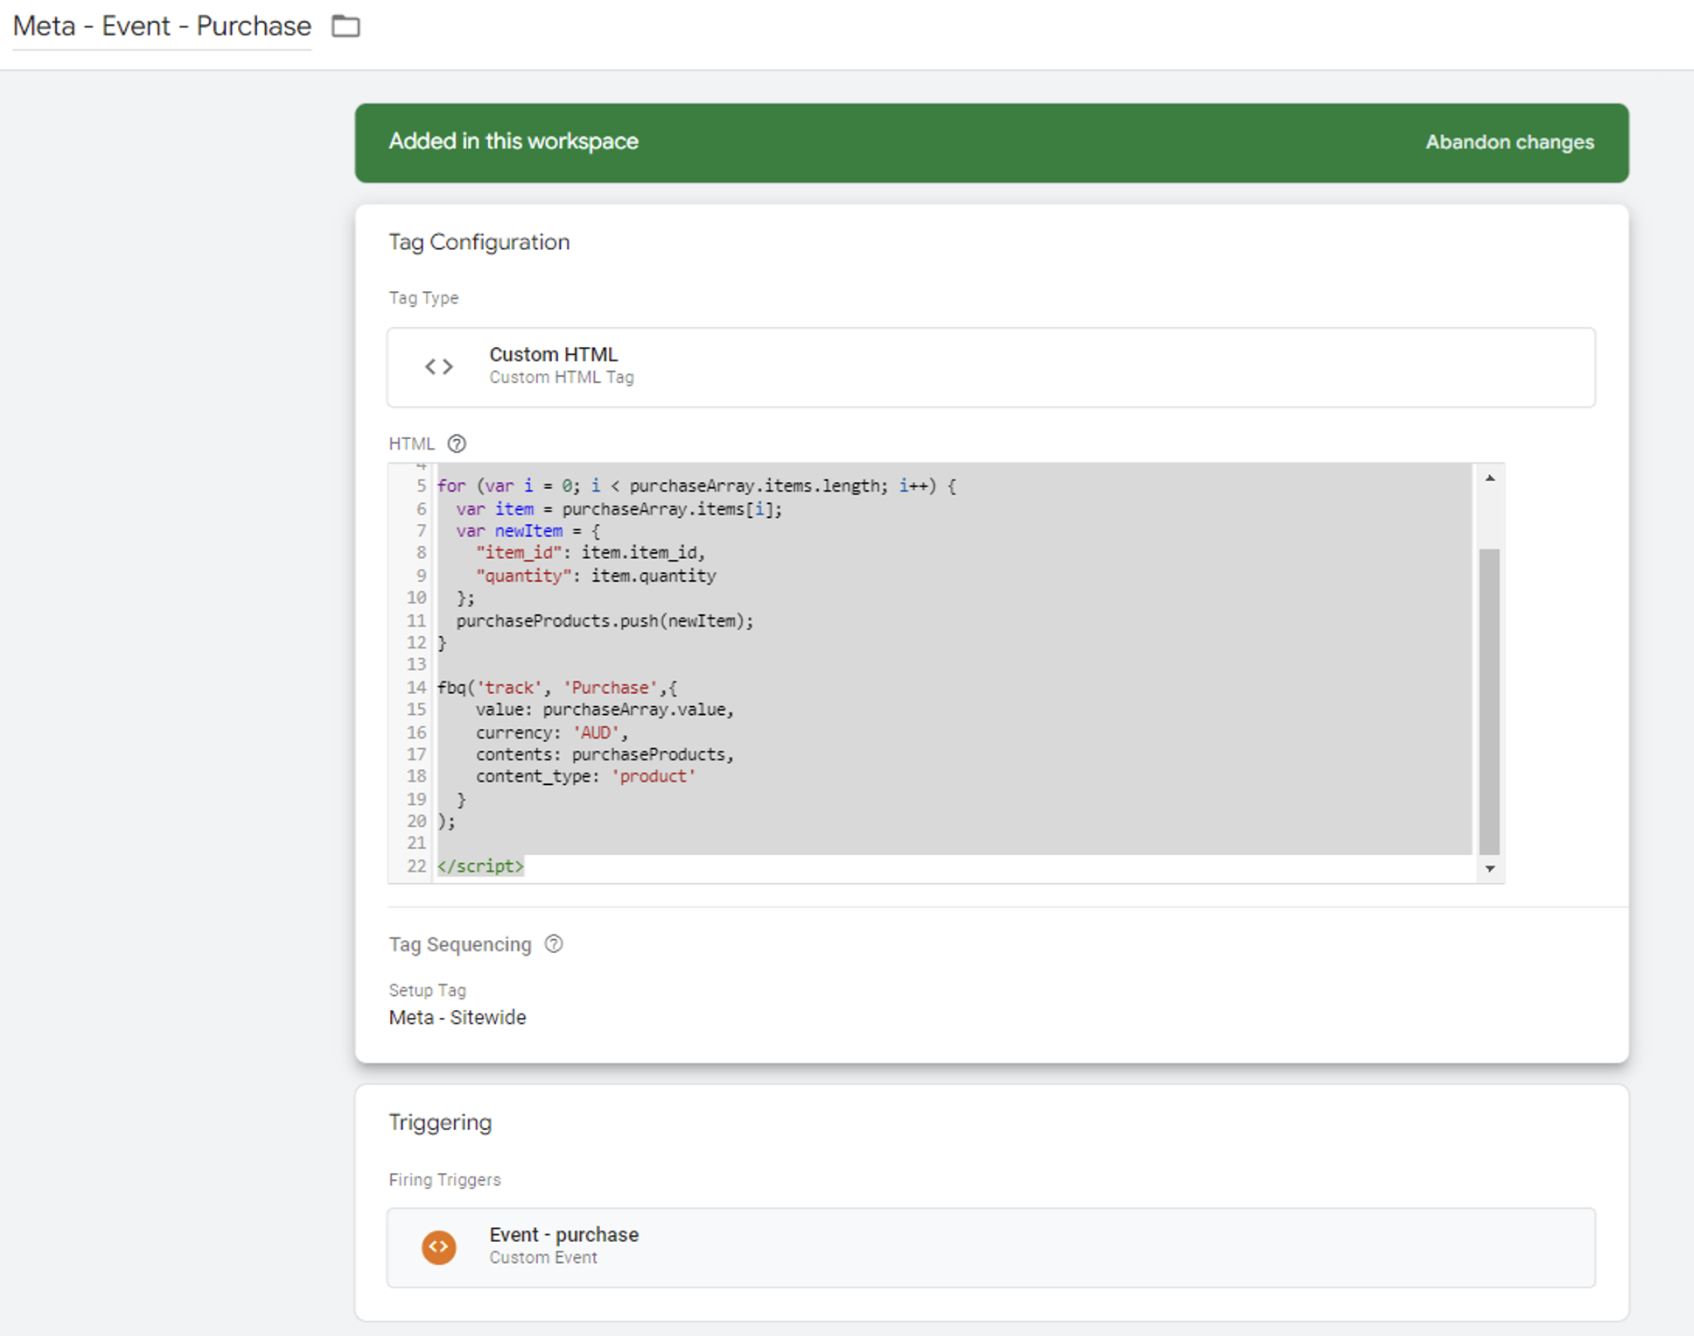The height and width of the screenshot is (1336, 1694).
Task: Click the orange Event - purchase trigger icon
Action: pos(439,1247)
